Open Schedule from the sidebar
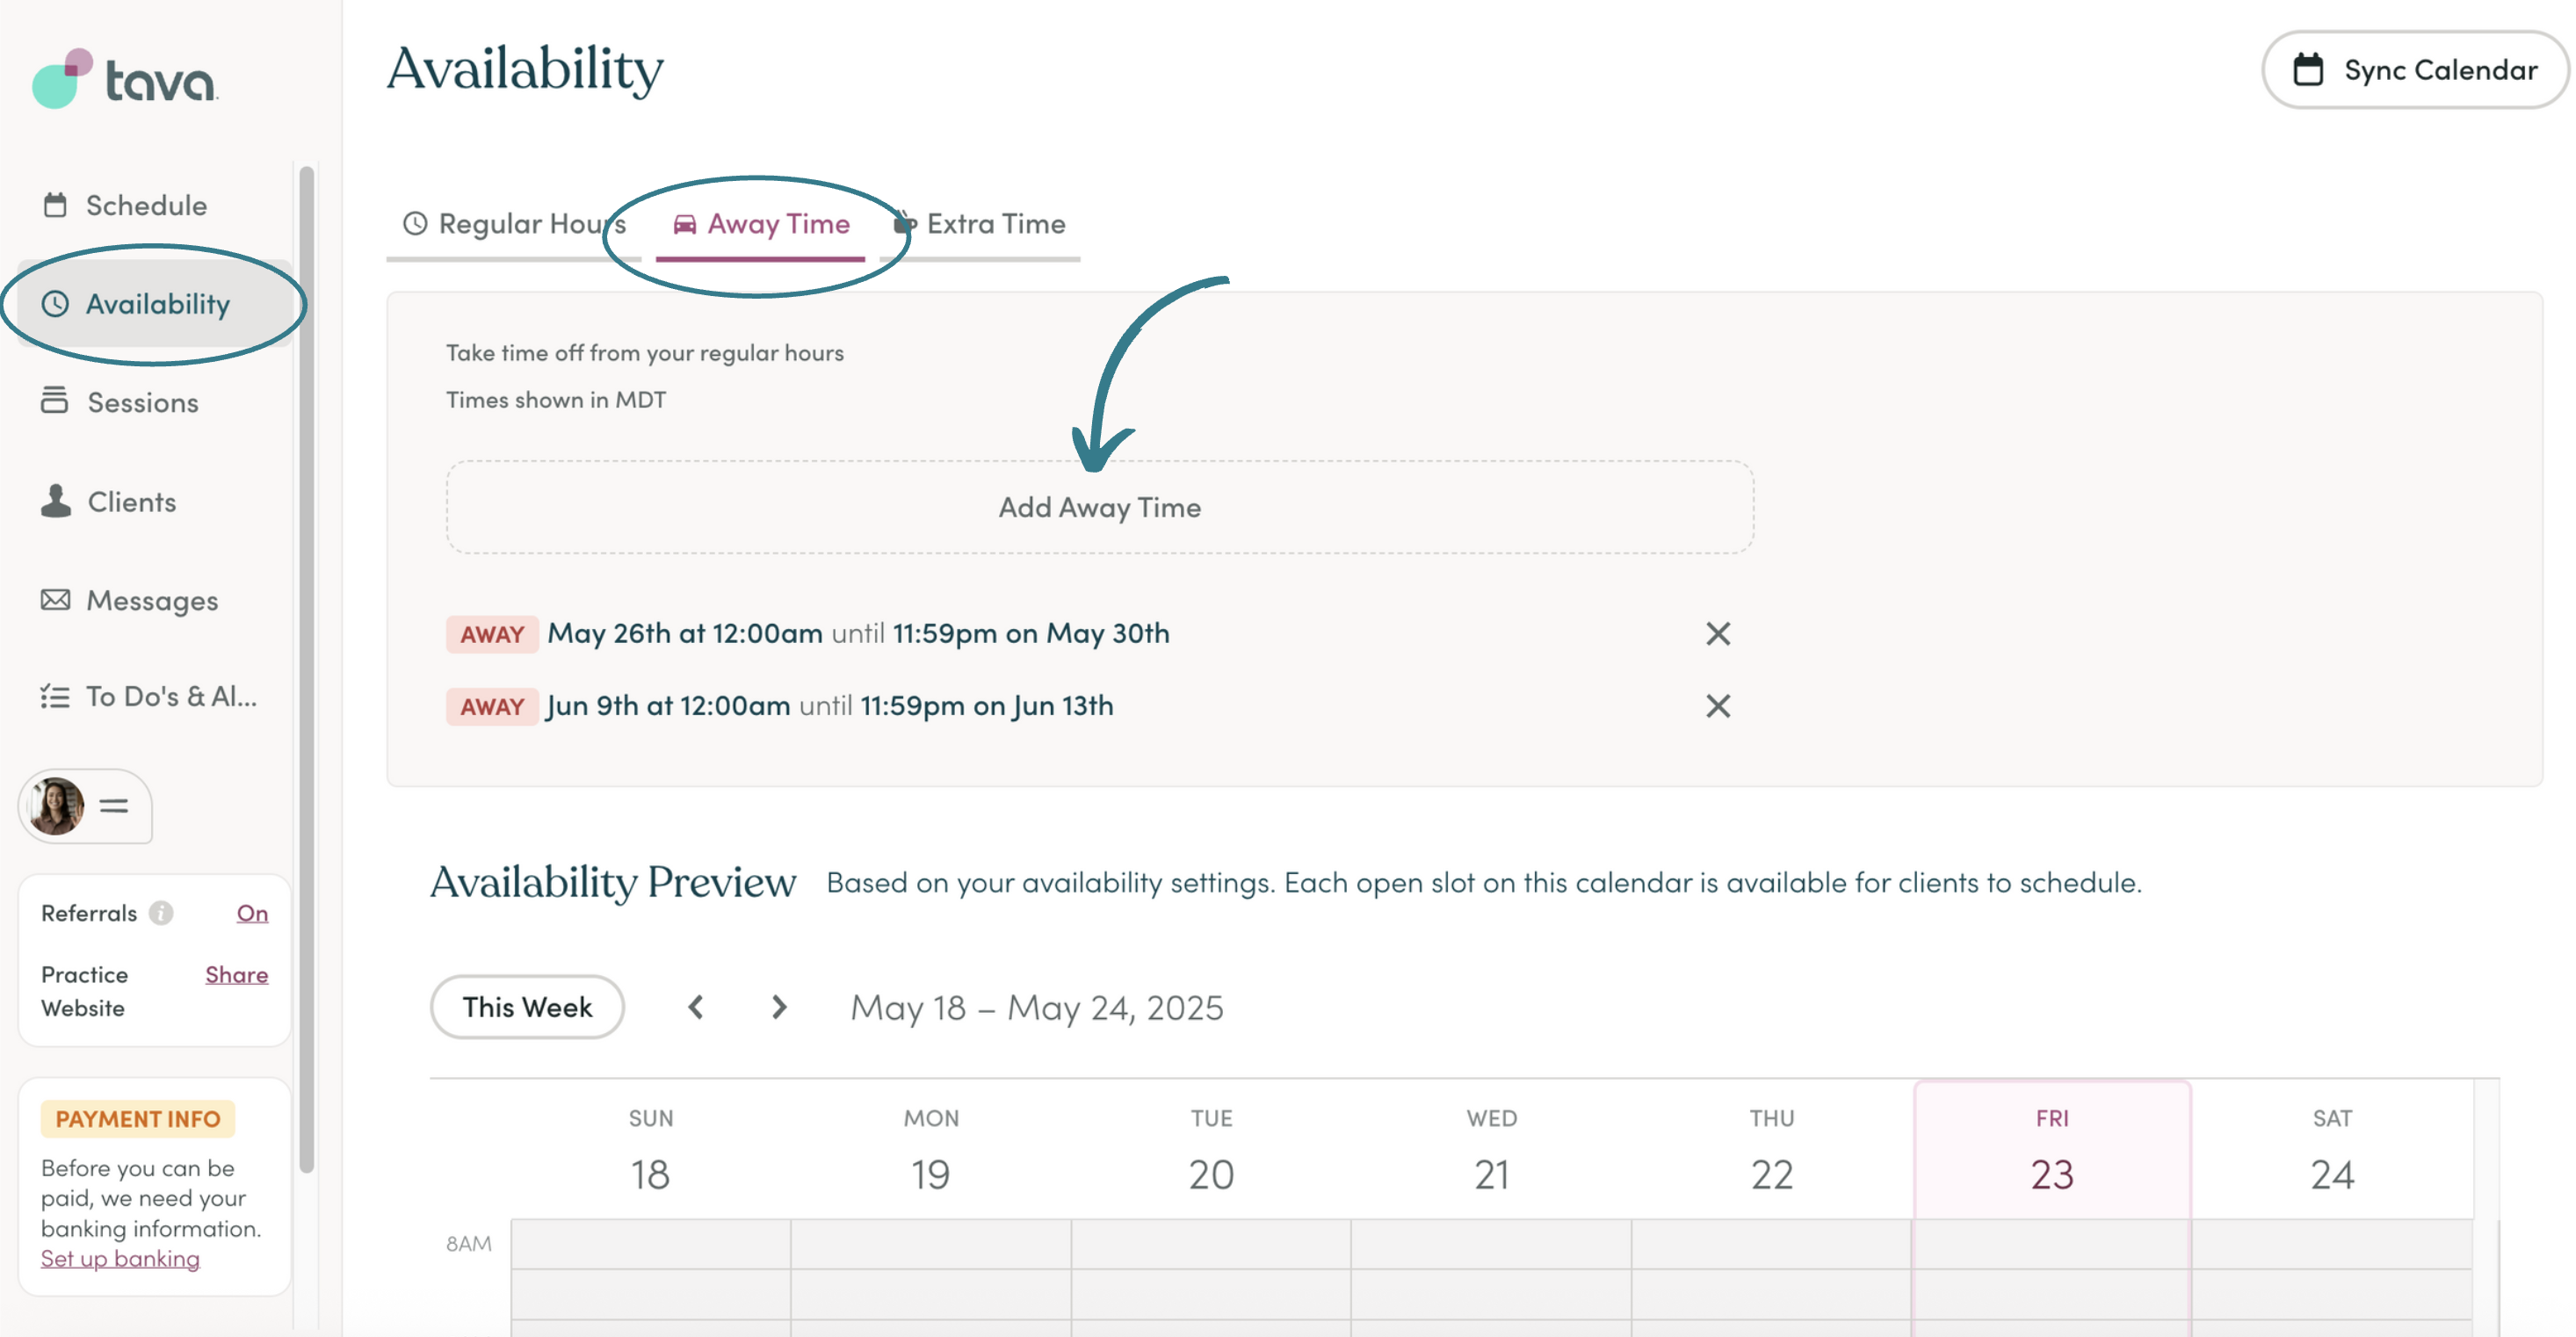 click(x=126, y=205)
